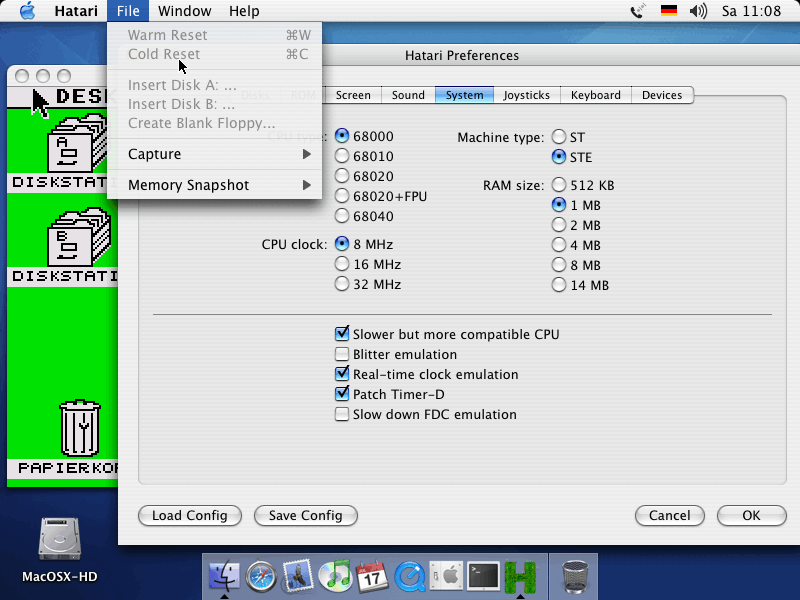The height and width of the screenshot is (600, 800).
Task: Enable Blitter emulation checkbox
Action: [x=396, y=354]
